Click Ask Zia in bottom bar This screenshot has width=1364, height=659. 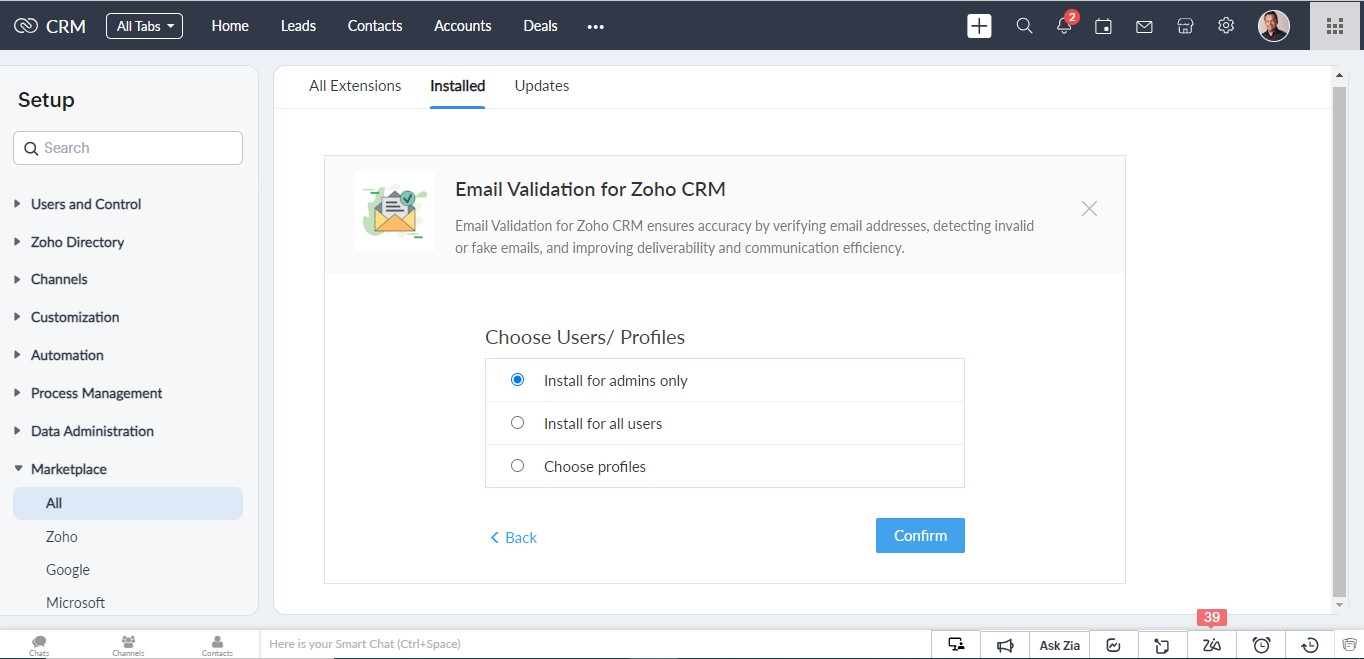point(1059,645)
